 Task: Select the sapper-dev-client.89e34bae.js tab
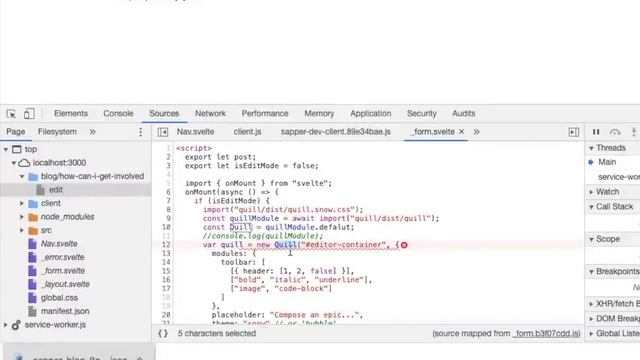click(336, 132)
